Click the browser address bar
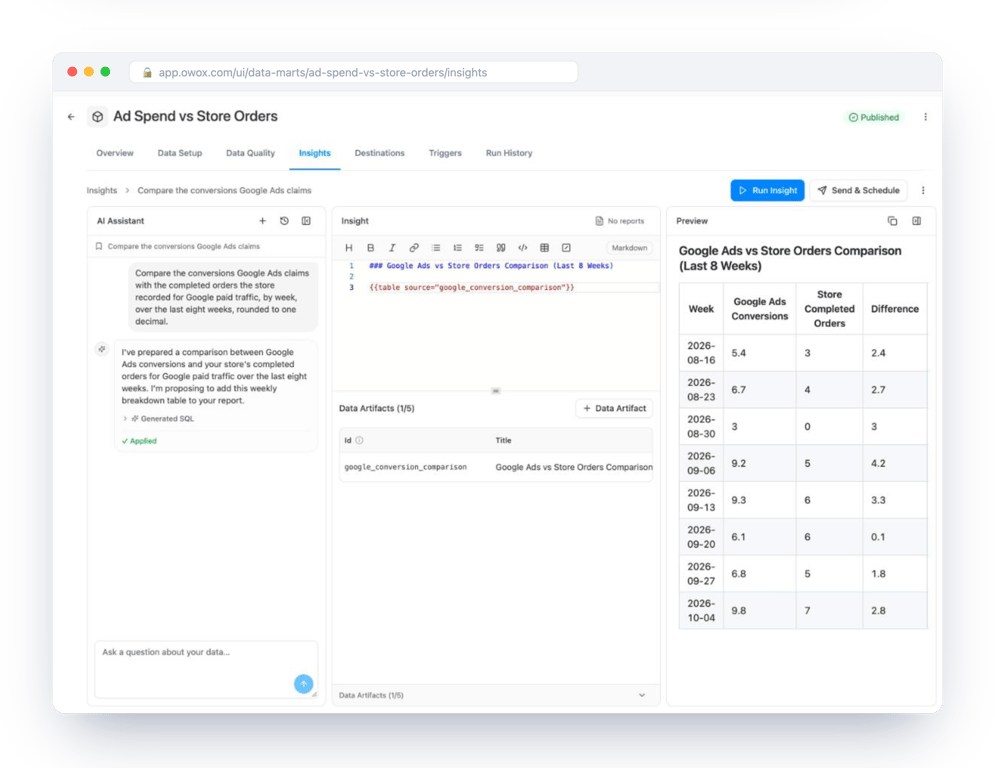This screenshot has height=768, width=995. pyautogui.click(x=353, y=72)
